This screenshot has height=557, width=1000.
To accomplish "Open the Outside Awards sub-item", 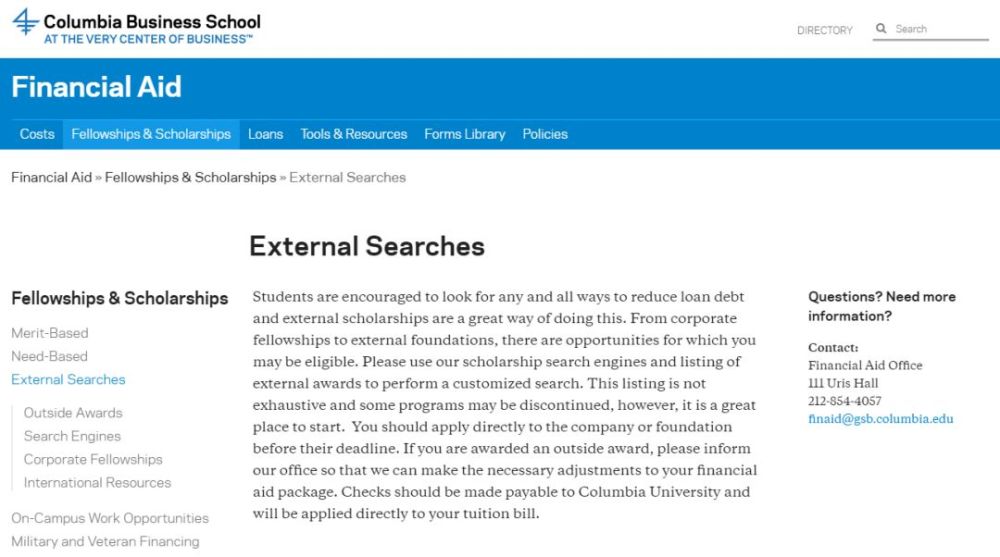I will (73, 413).
